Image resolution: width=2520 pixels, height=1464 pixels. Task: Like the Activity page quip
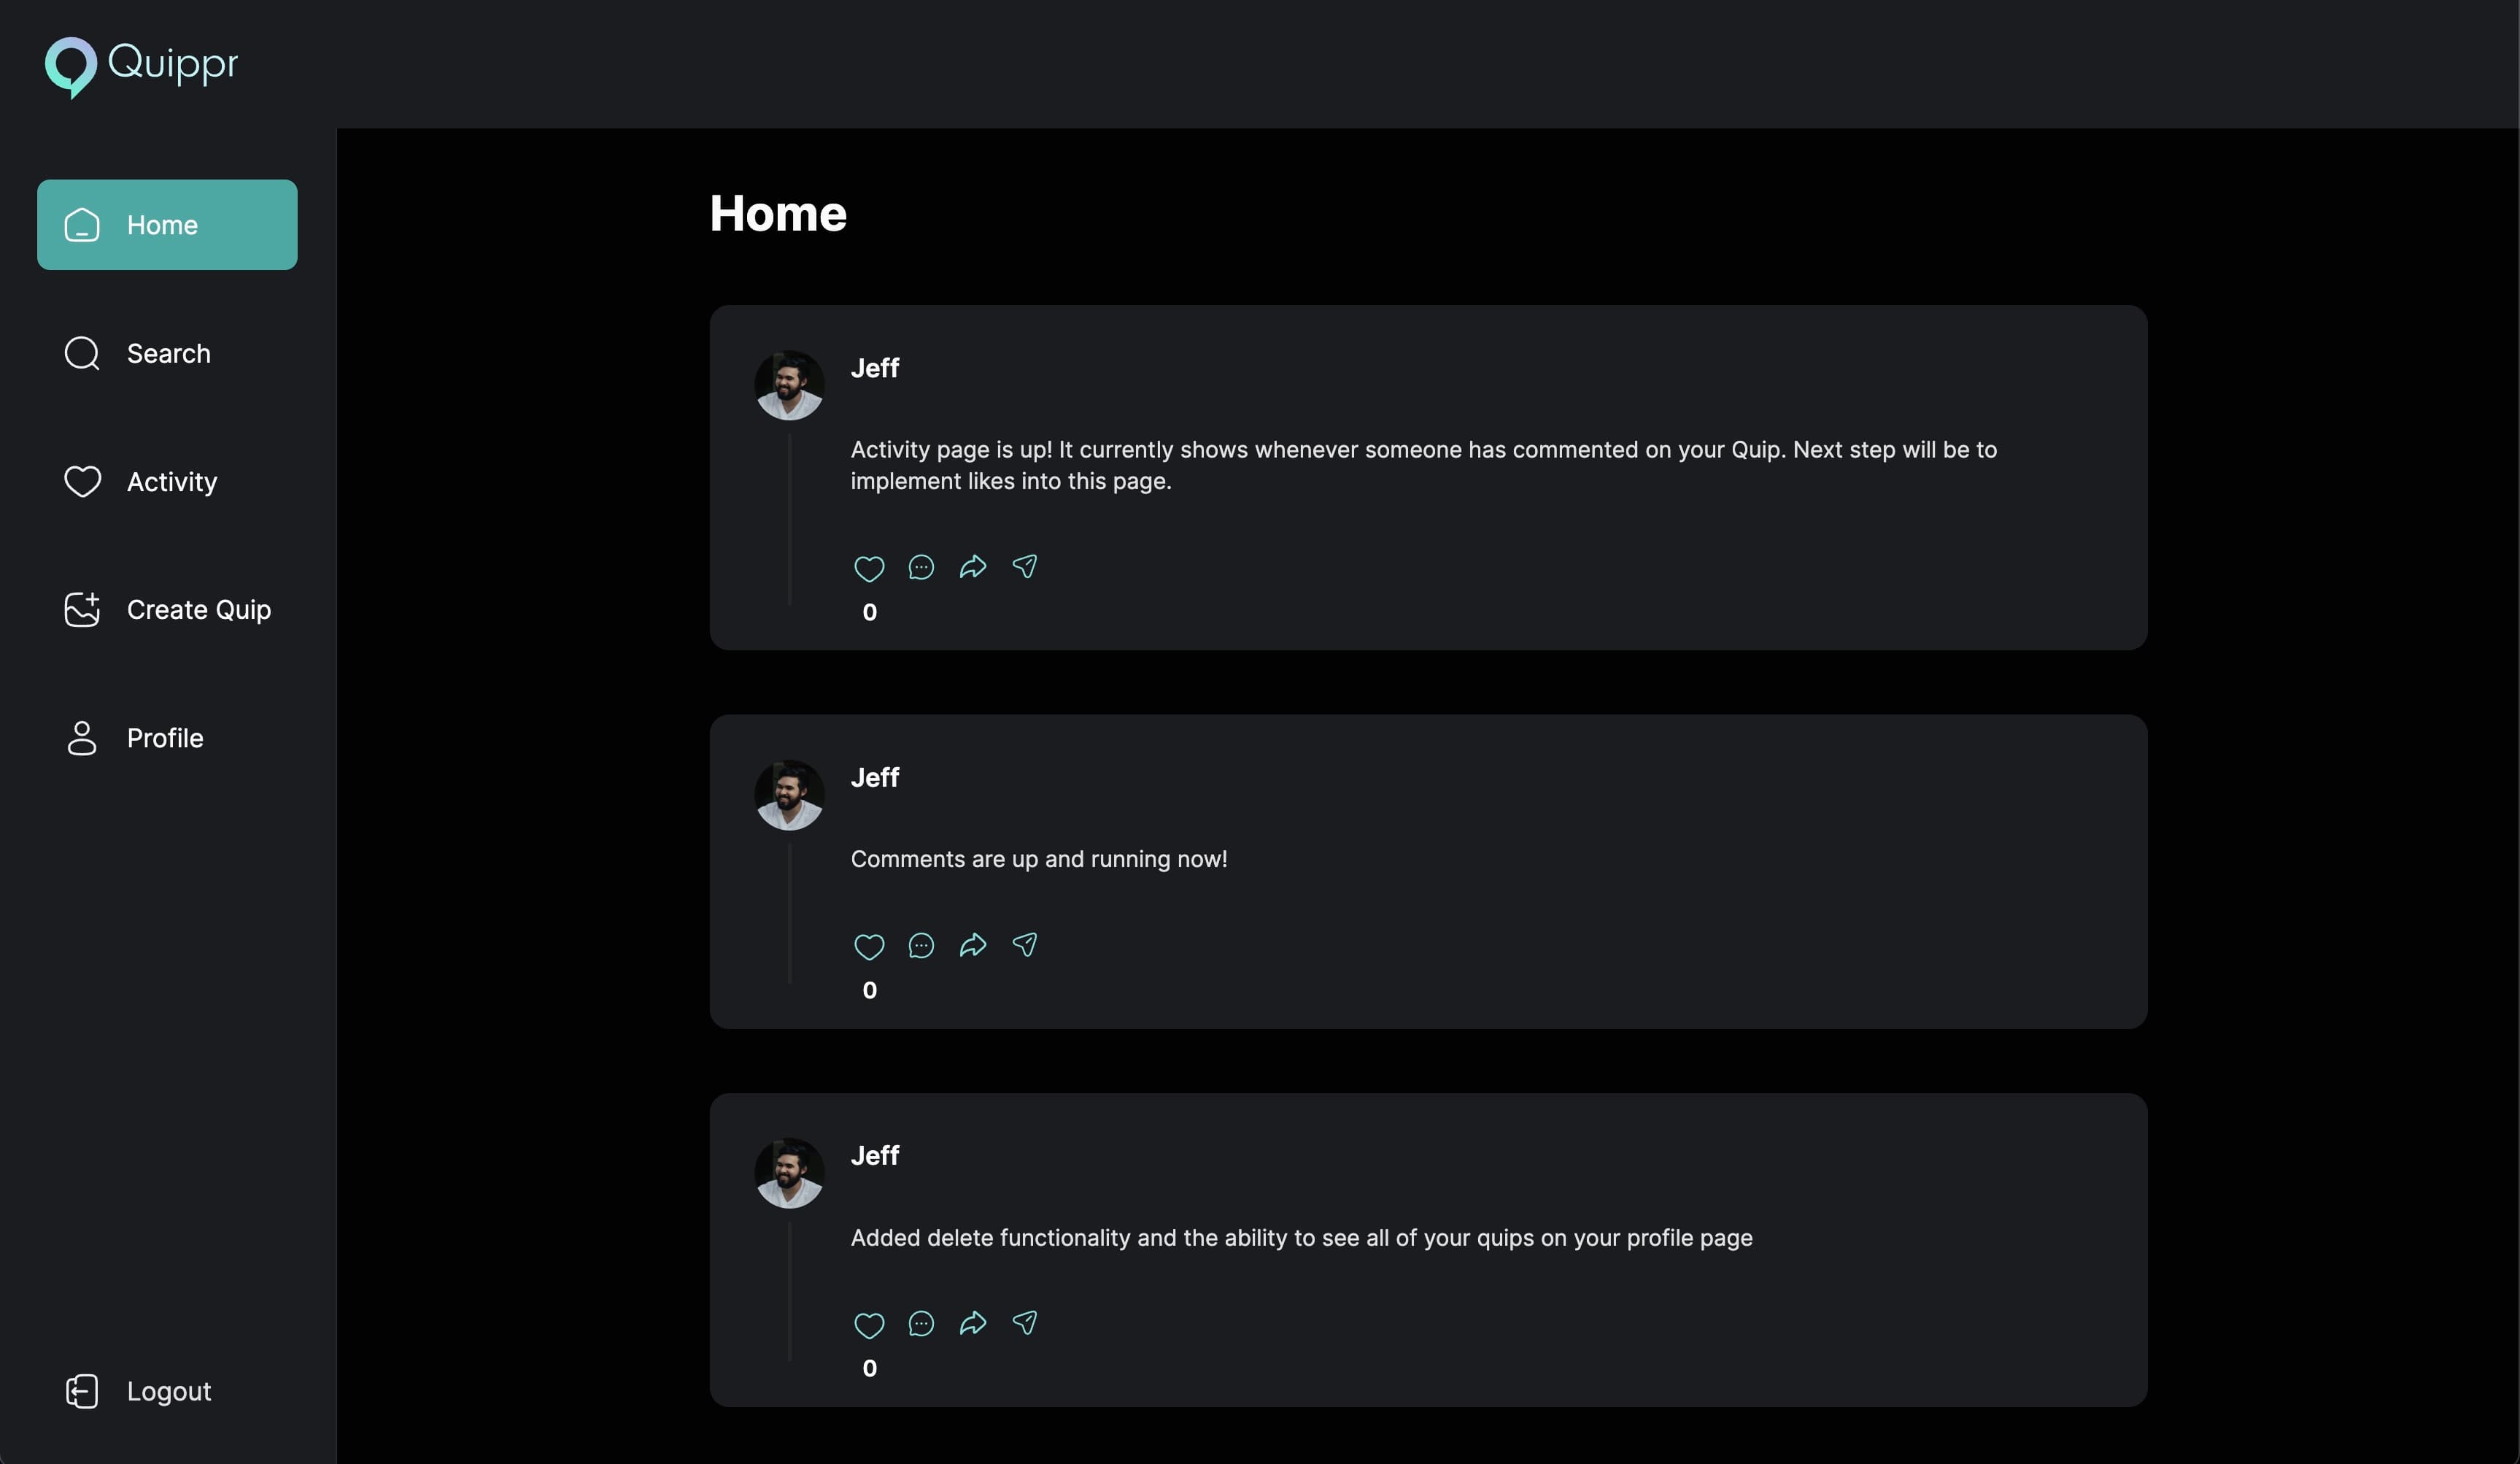tap(869, 568)
